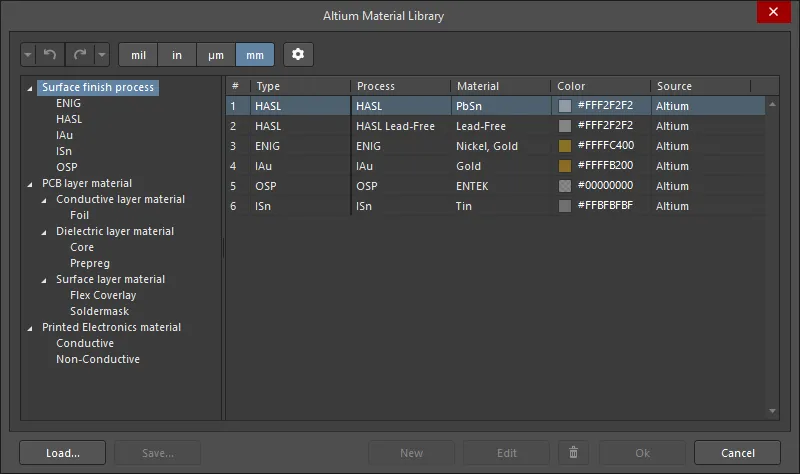This screenshot has height=474, width=800.
Task: Select IAu in the tree
Action: point(64,135)
